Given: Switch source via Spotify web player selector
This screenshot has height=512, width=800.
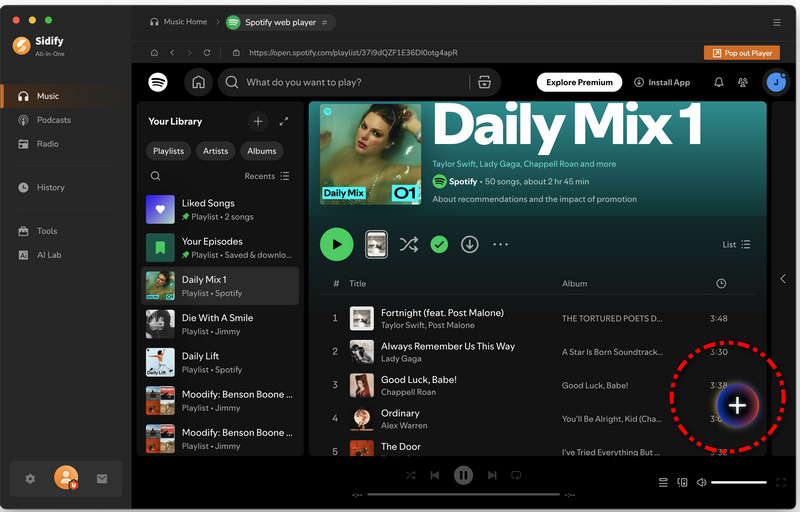Looking at the screenshot, I should click(x=280, y=22).
